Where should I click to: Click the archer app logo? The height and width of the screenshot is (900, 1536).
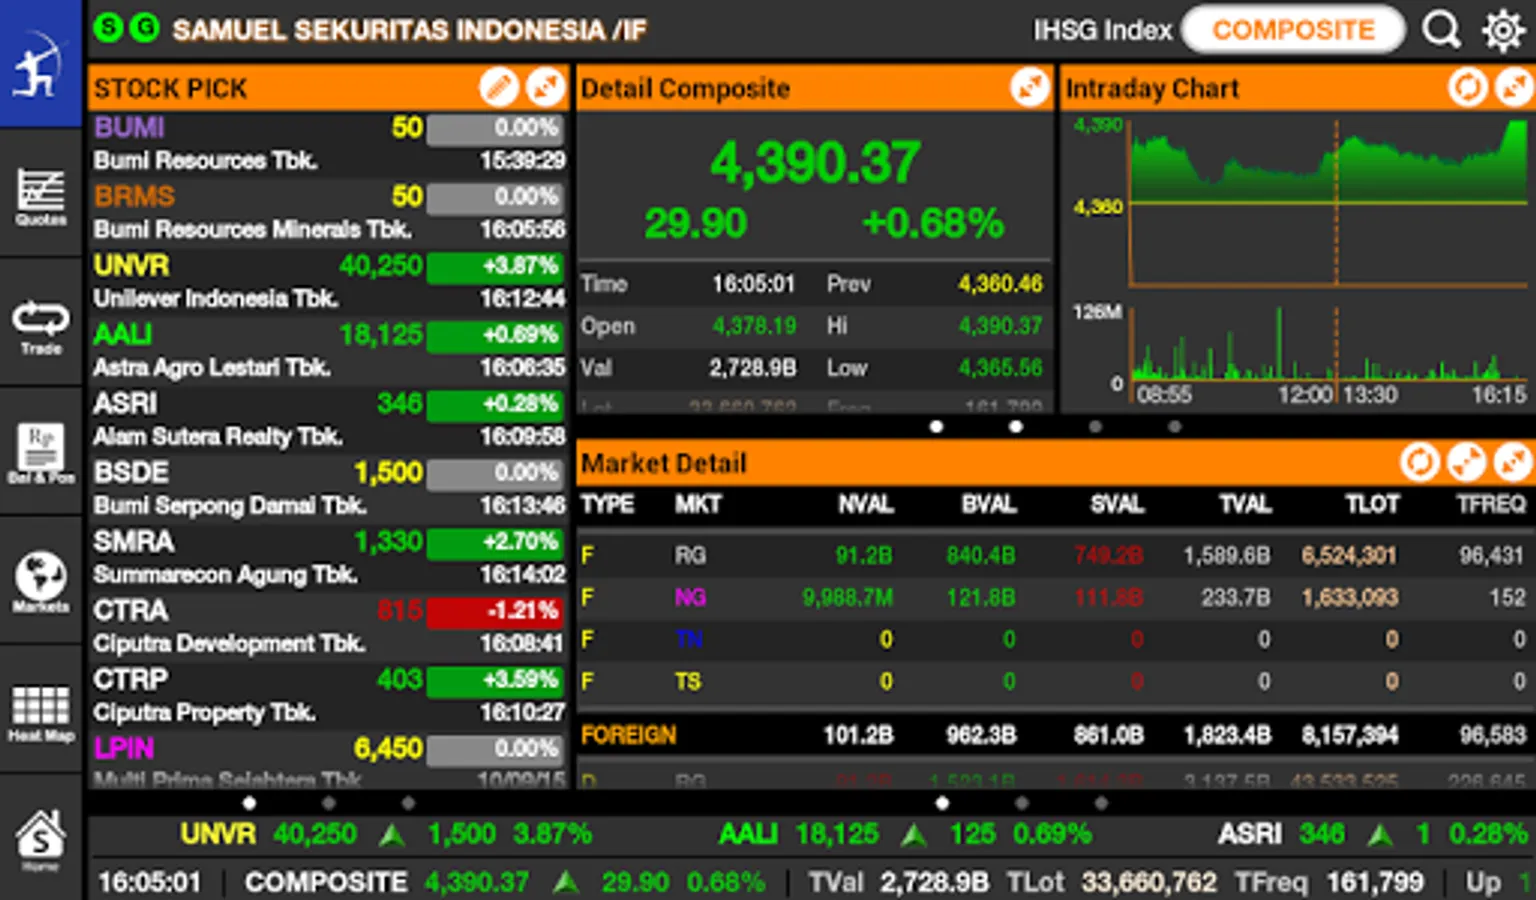40,63
